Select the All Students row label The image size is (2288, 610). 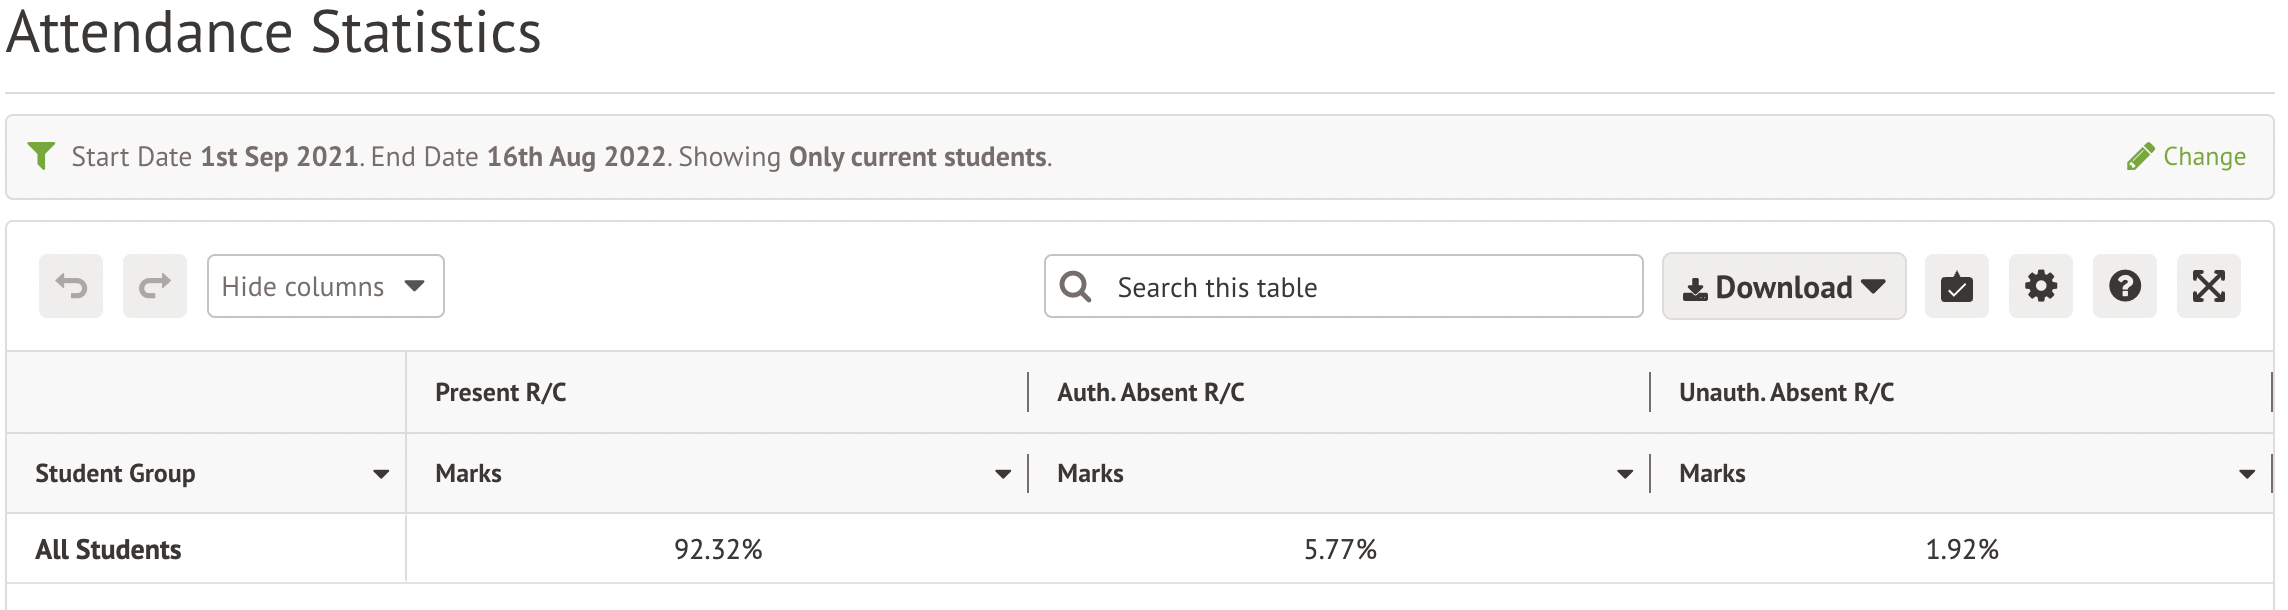coord(109,549)
